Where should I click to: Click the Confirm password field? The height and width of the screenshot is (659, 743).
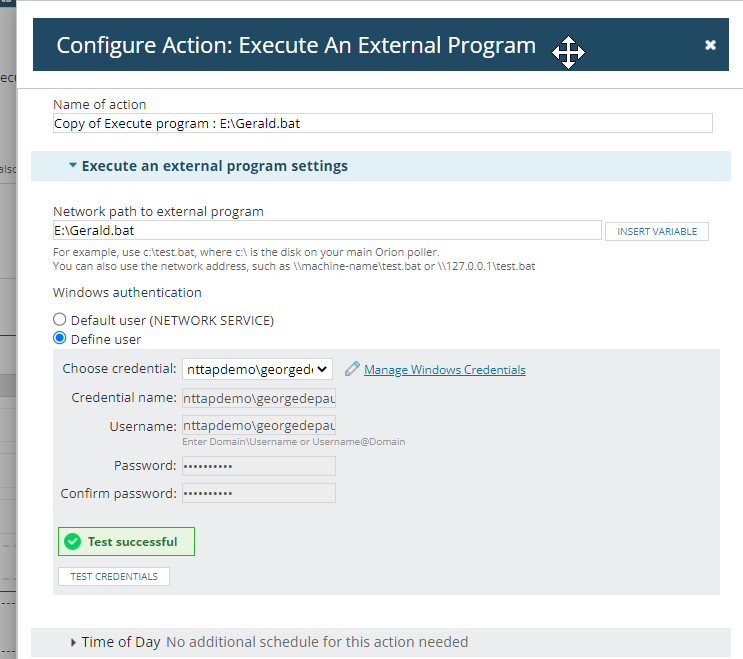[258, 493]
